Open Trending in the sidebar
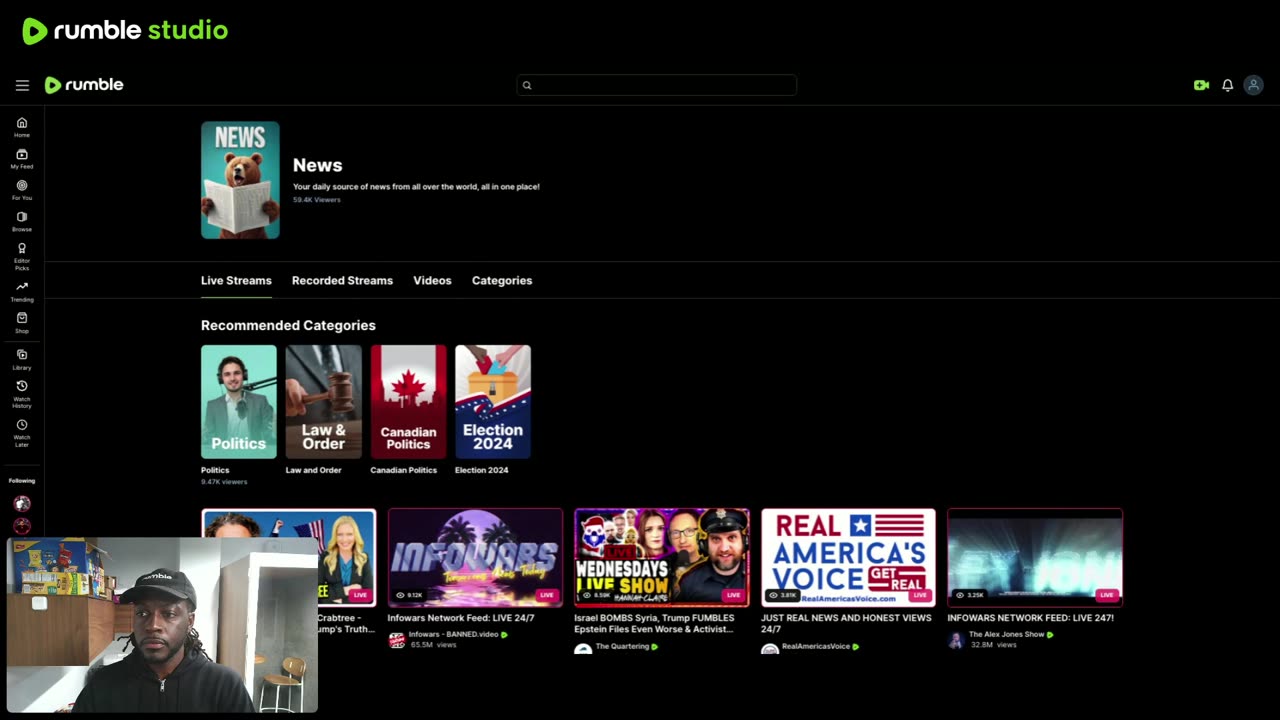 (x=22, y=291)
